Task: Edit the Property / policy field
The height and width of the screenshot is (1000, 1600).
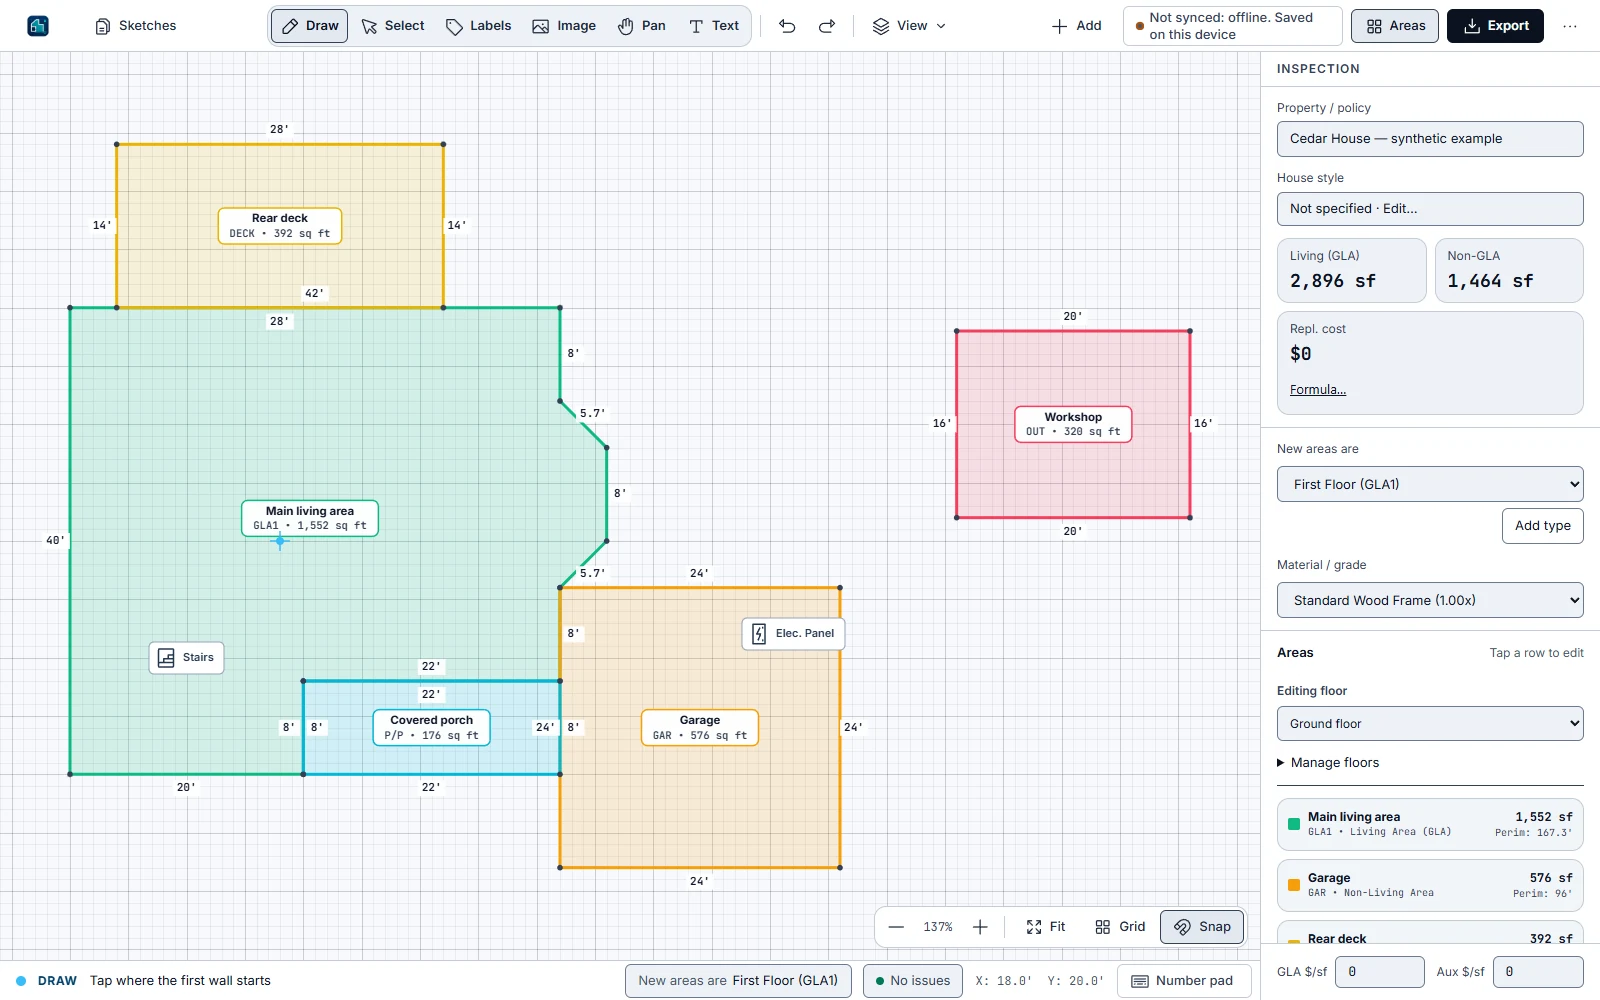Action: pyautogui.click(x=1430, y=139)
